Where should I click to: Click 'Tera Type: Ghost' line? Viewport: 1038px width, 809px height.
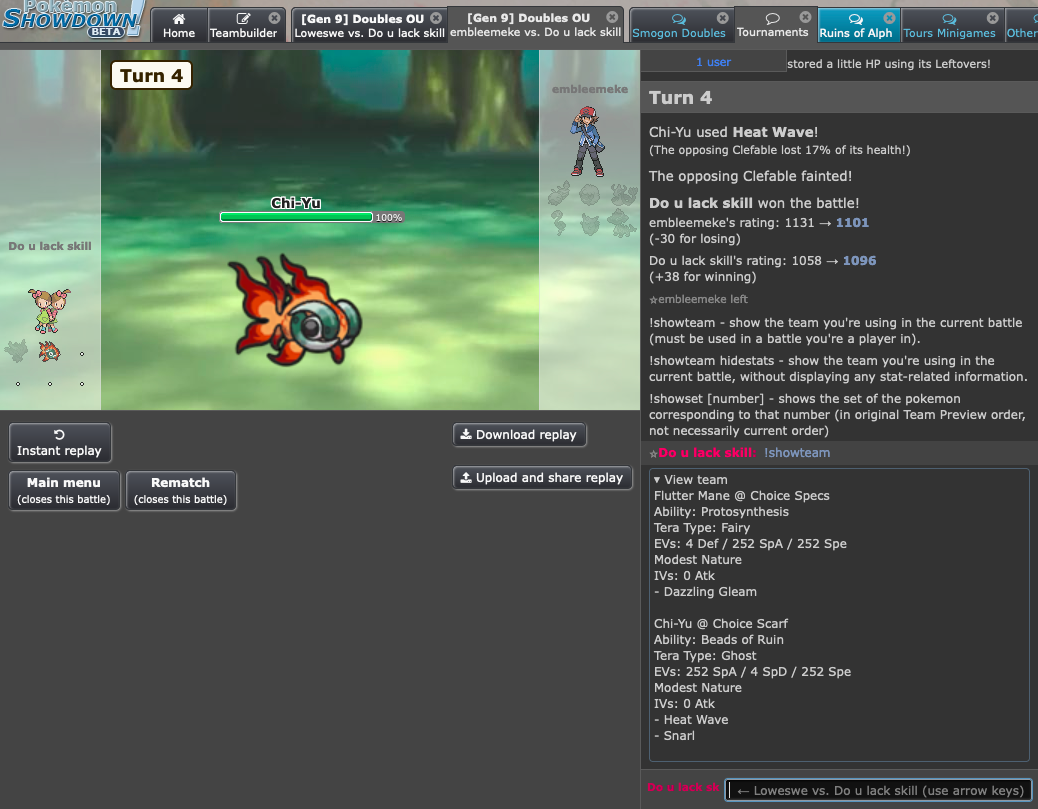tap(705, 655)
